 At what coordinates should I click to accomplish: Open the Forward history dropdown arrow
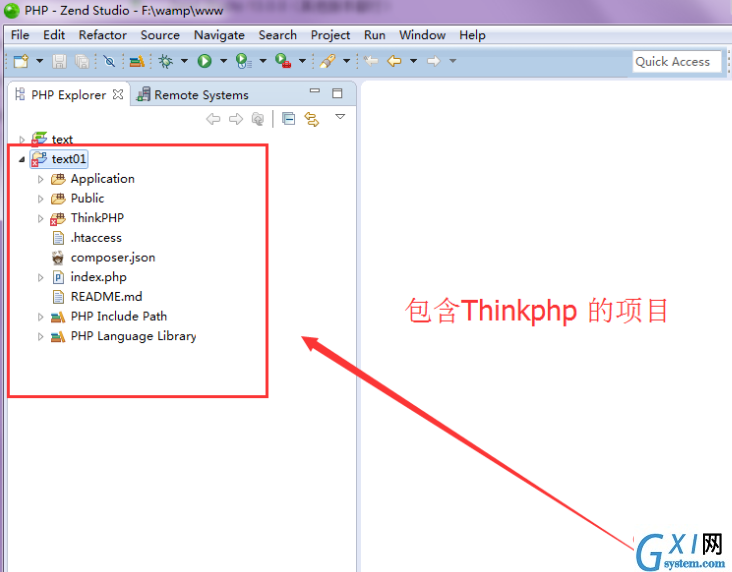click(x=453, y=61)
